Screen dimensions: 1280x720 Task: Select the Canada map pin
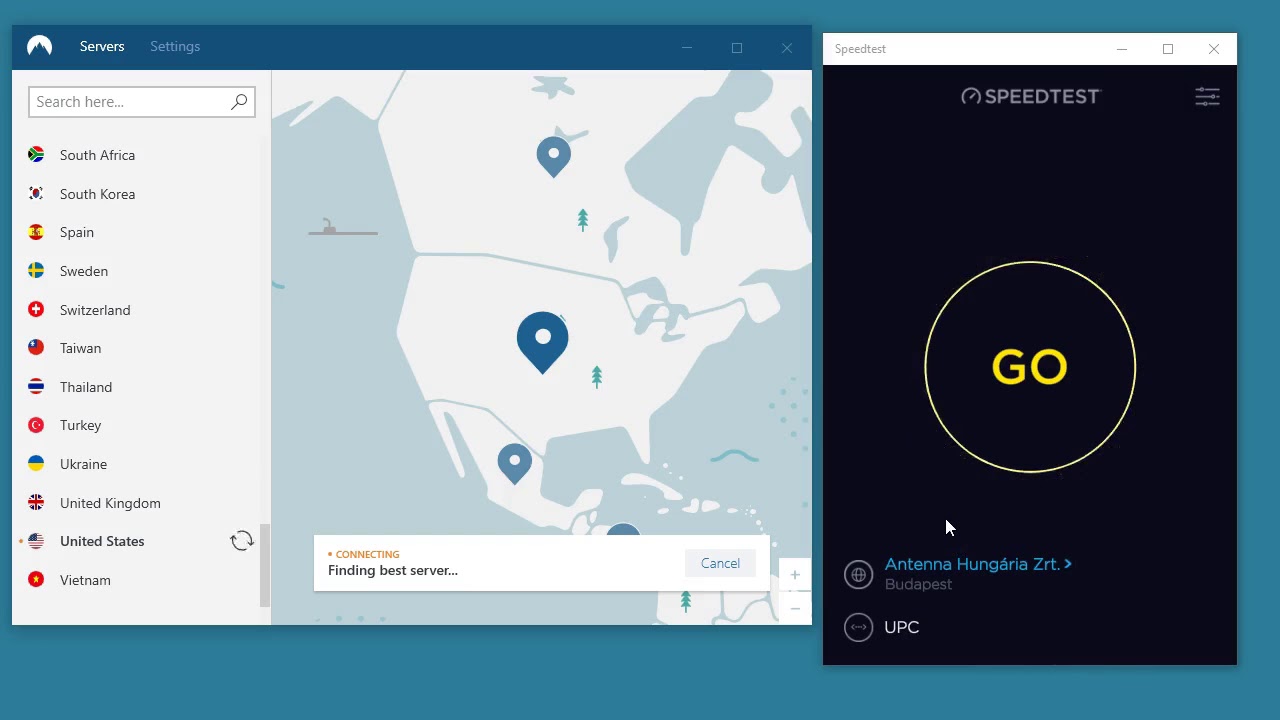(553, 157)
